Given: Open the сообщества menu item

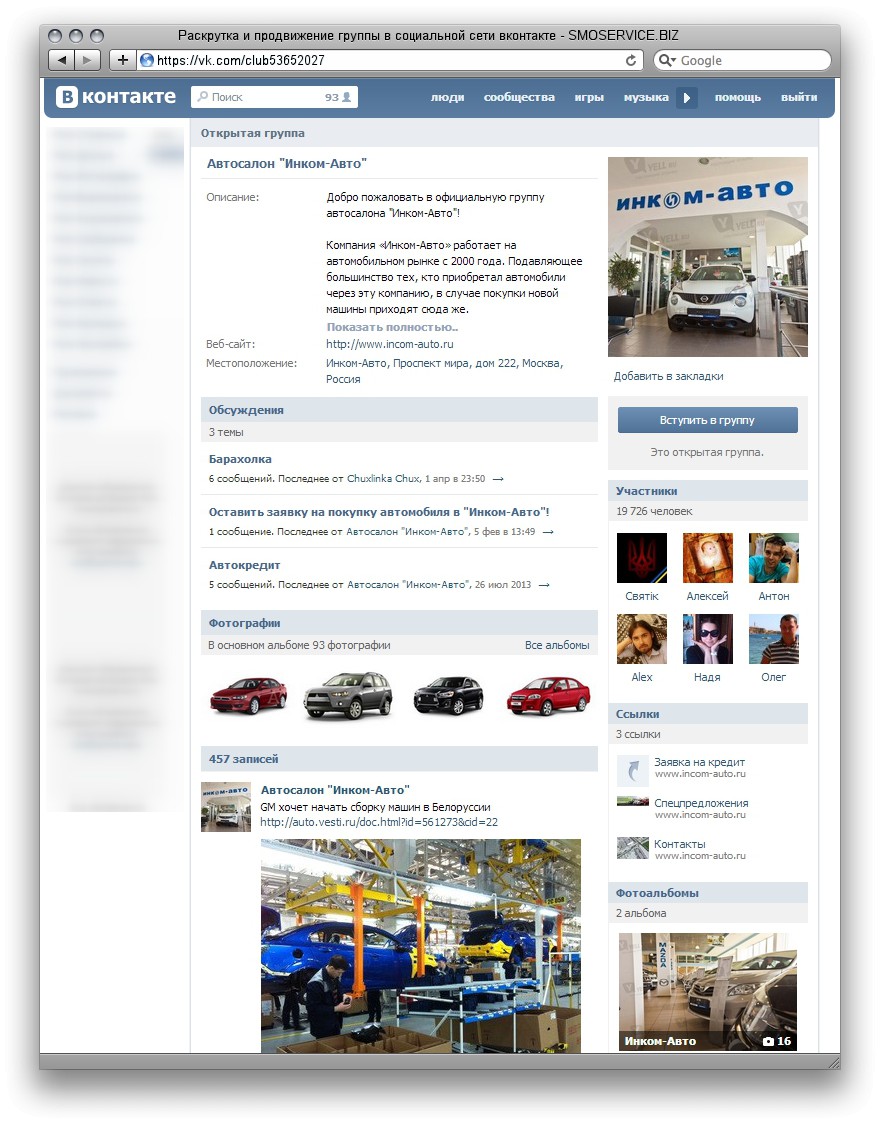Looking at the screenshot, I should click(519, 97).
